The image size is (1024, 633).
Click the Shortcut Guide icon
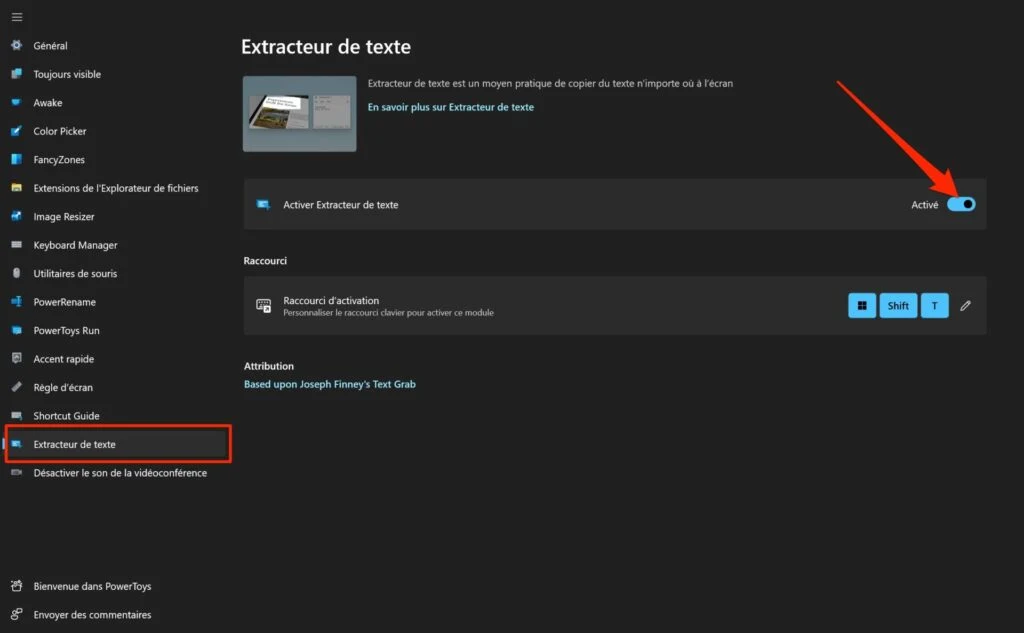coord(17,415)
